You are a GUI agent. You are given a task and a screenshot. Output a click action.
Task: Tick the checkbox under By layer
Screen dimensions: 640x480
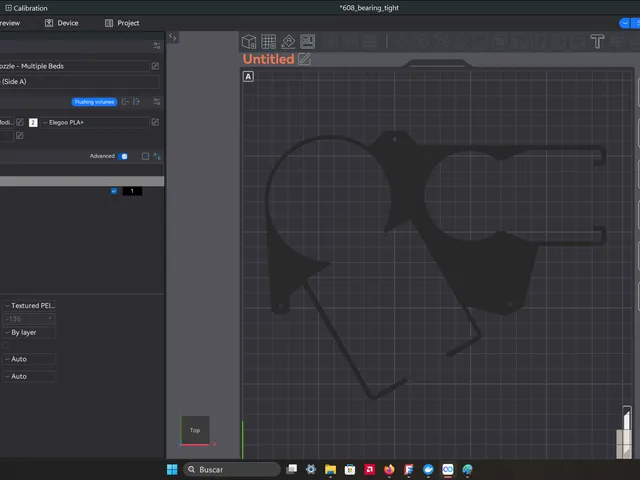tap(6, 346)
